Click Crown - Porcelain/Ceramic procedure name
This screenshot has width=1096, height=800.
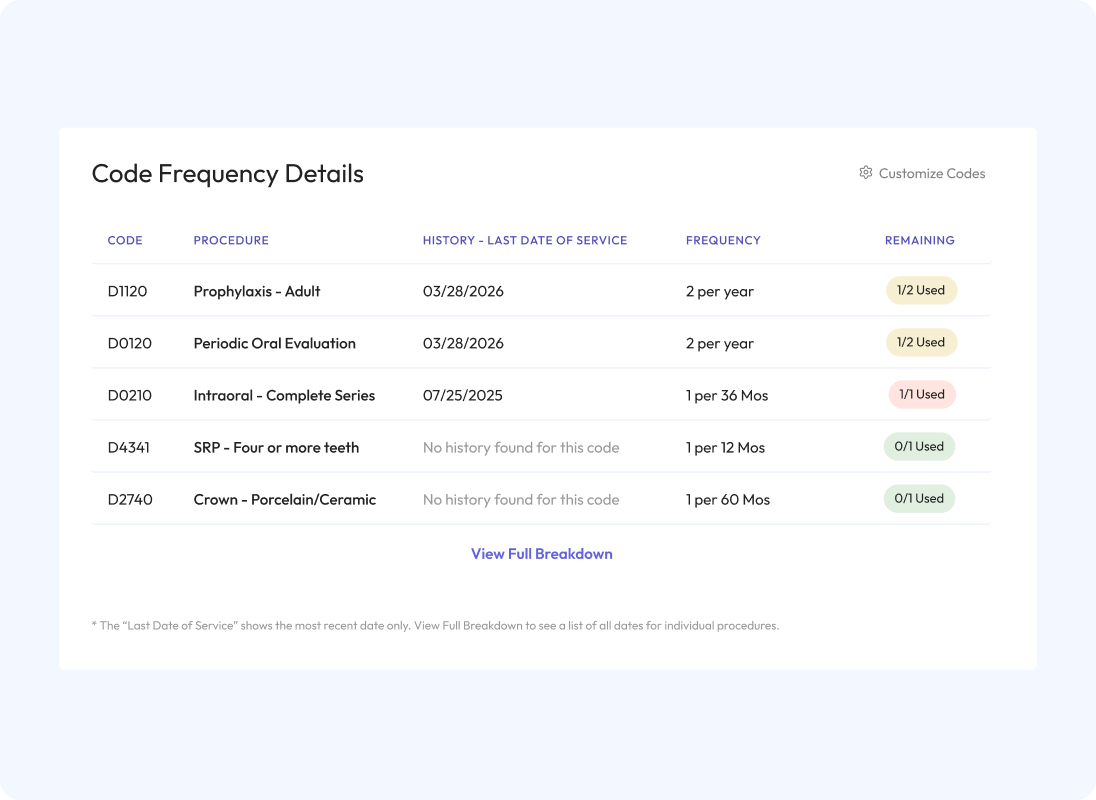coord(284,500)
